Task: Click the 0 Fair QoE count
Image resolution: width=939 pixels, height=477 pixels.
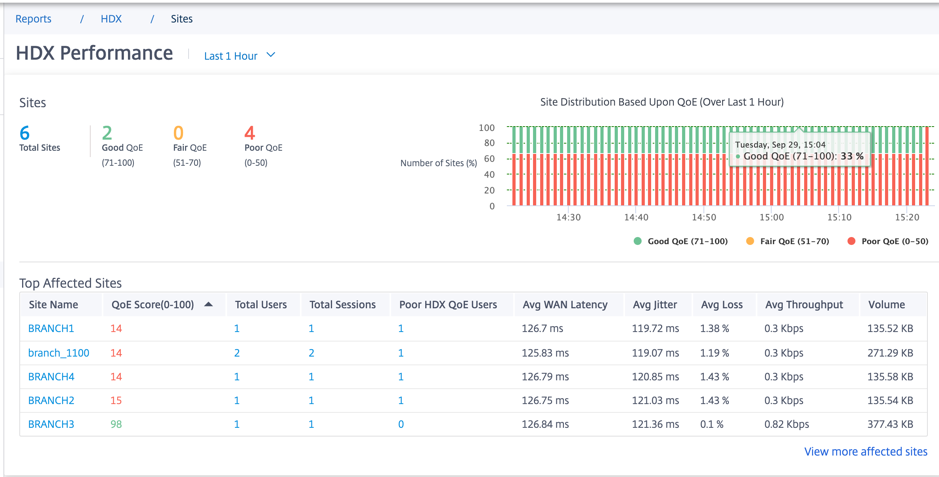Action: coord(178,132)
